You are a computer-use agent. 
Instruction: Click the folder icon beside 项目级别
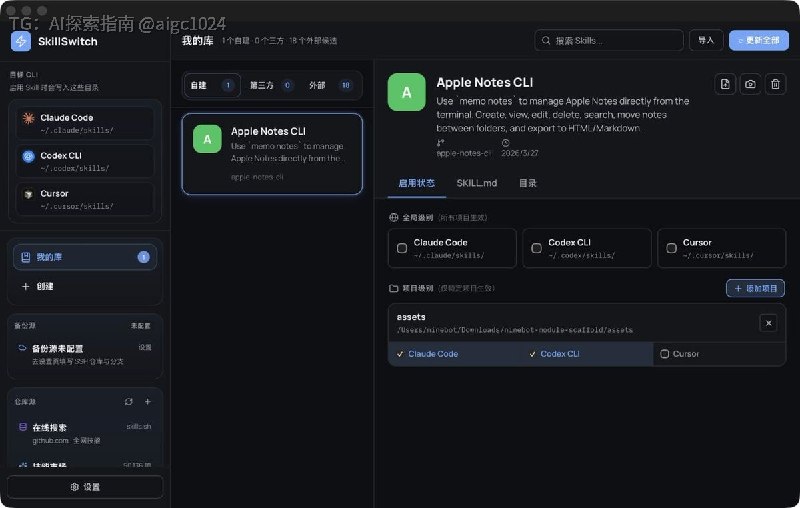pyautogui.click(x=393, y=288)
